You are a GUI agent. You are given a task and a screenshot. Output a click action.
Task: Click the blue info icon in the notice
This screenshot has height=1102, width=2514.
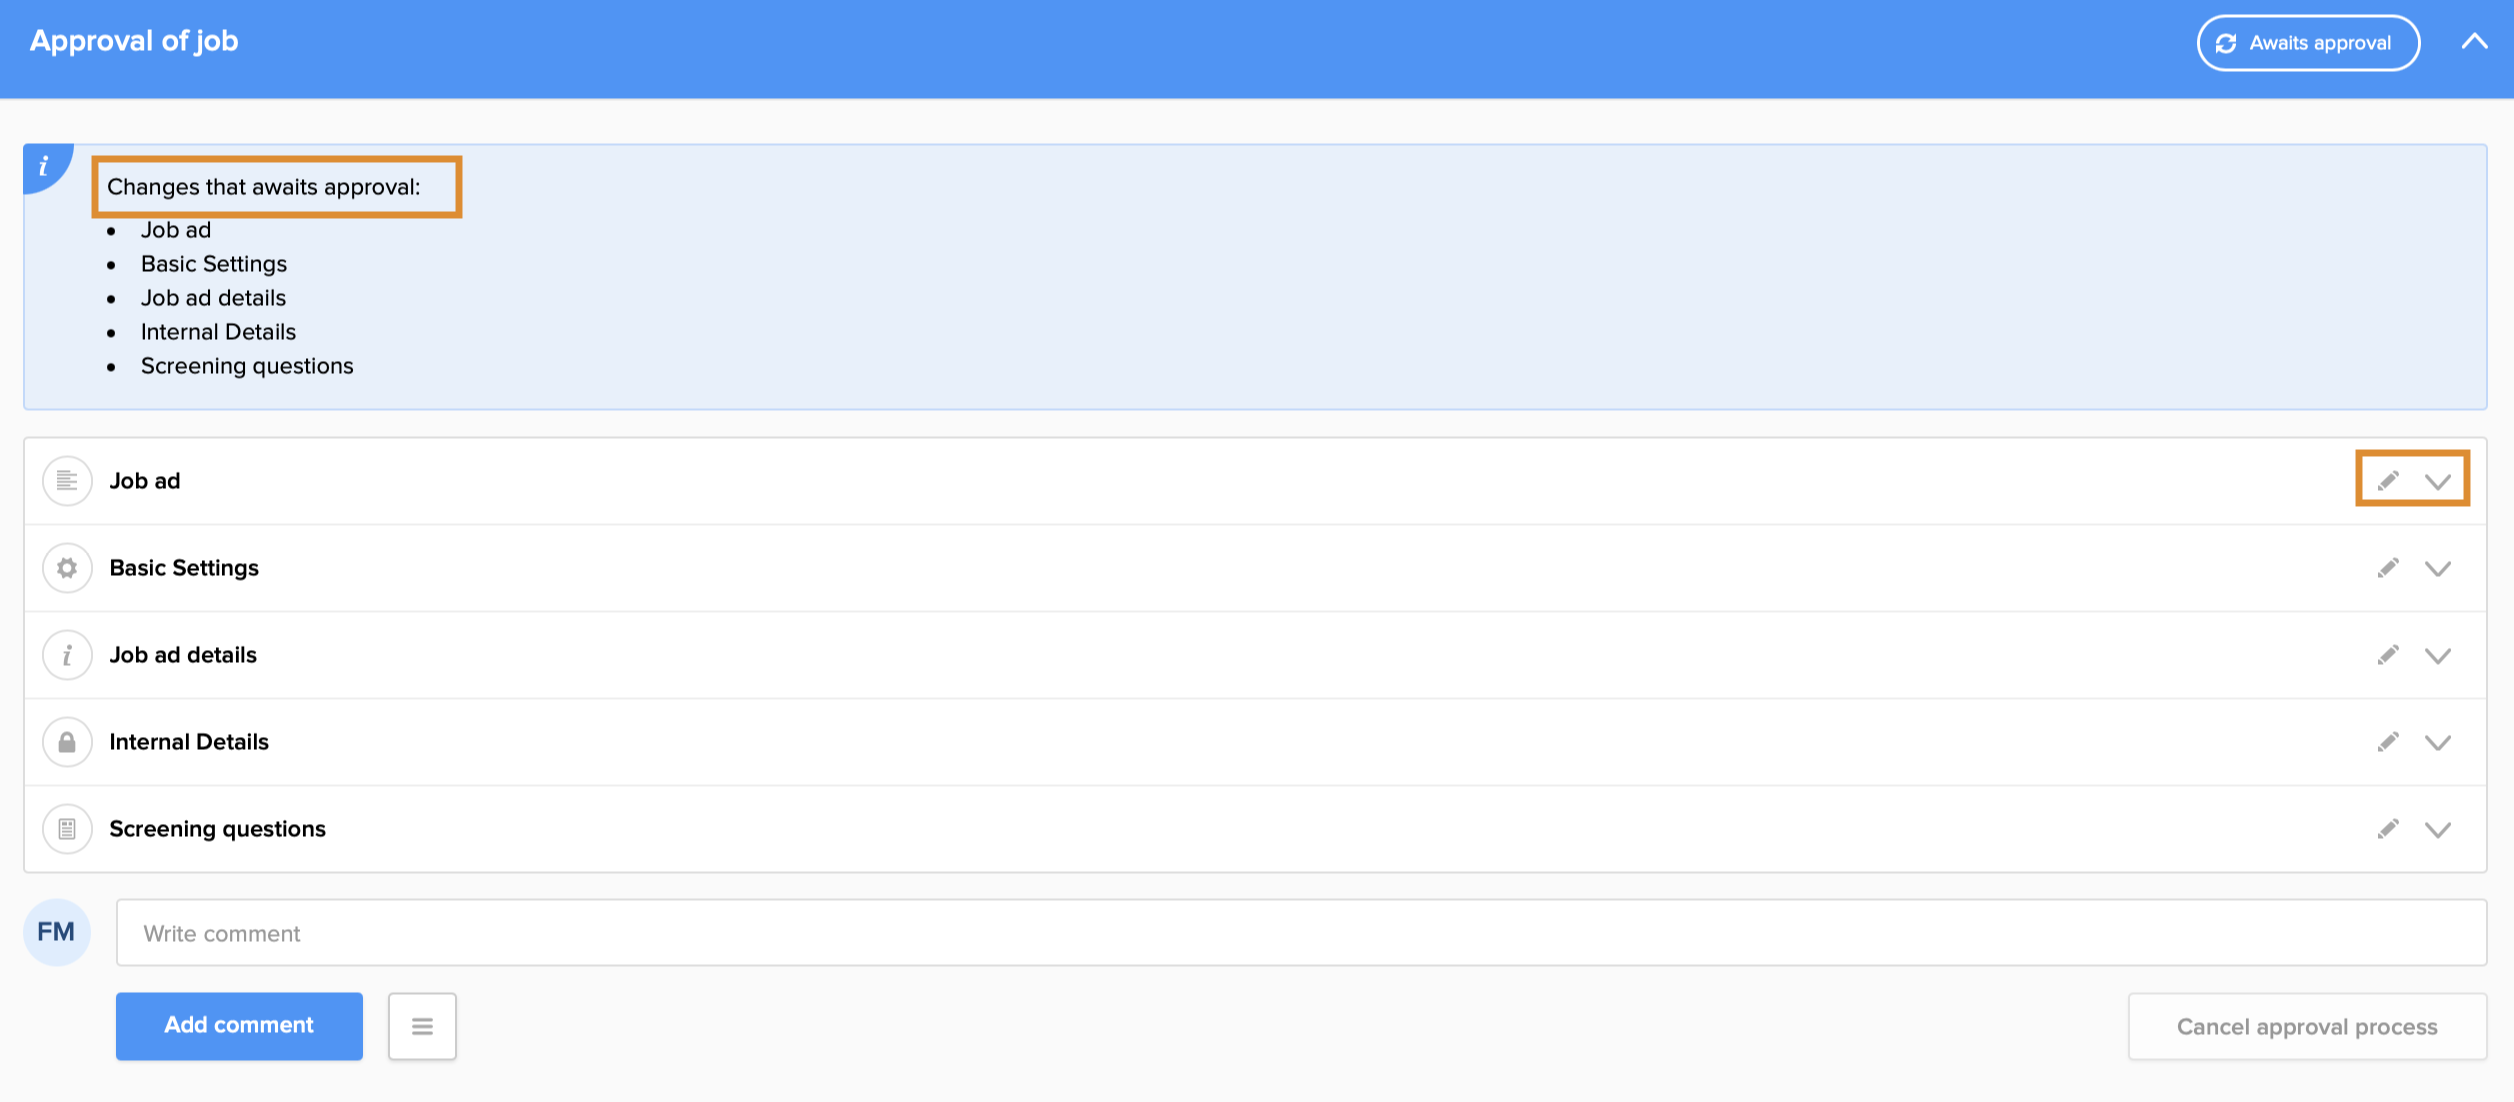pyautogui.click(x=44, y=166)
